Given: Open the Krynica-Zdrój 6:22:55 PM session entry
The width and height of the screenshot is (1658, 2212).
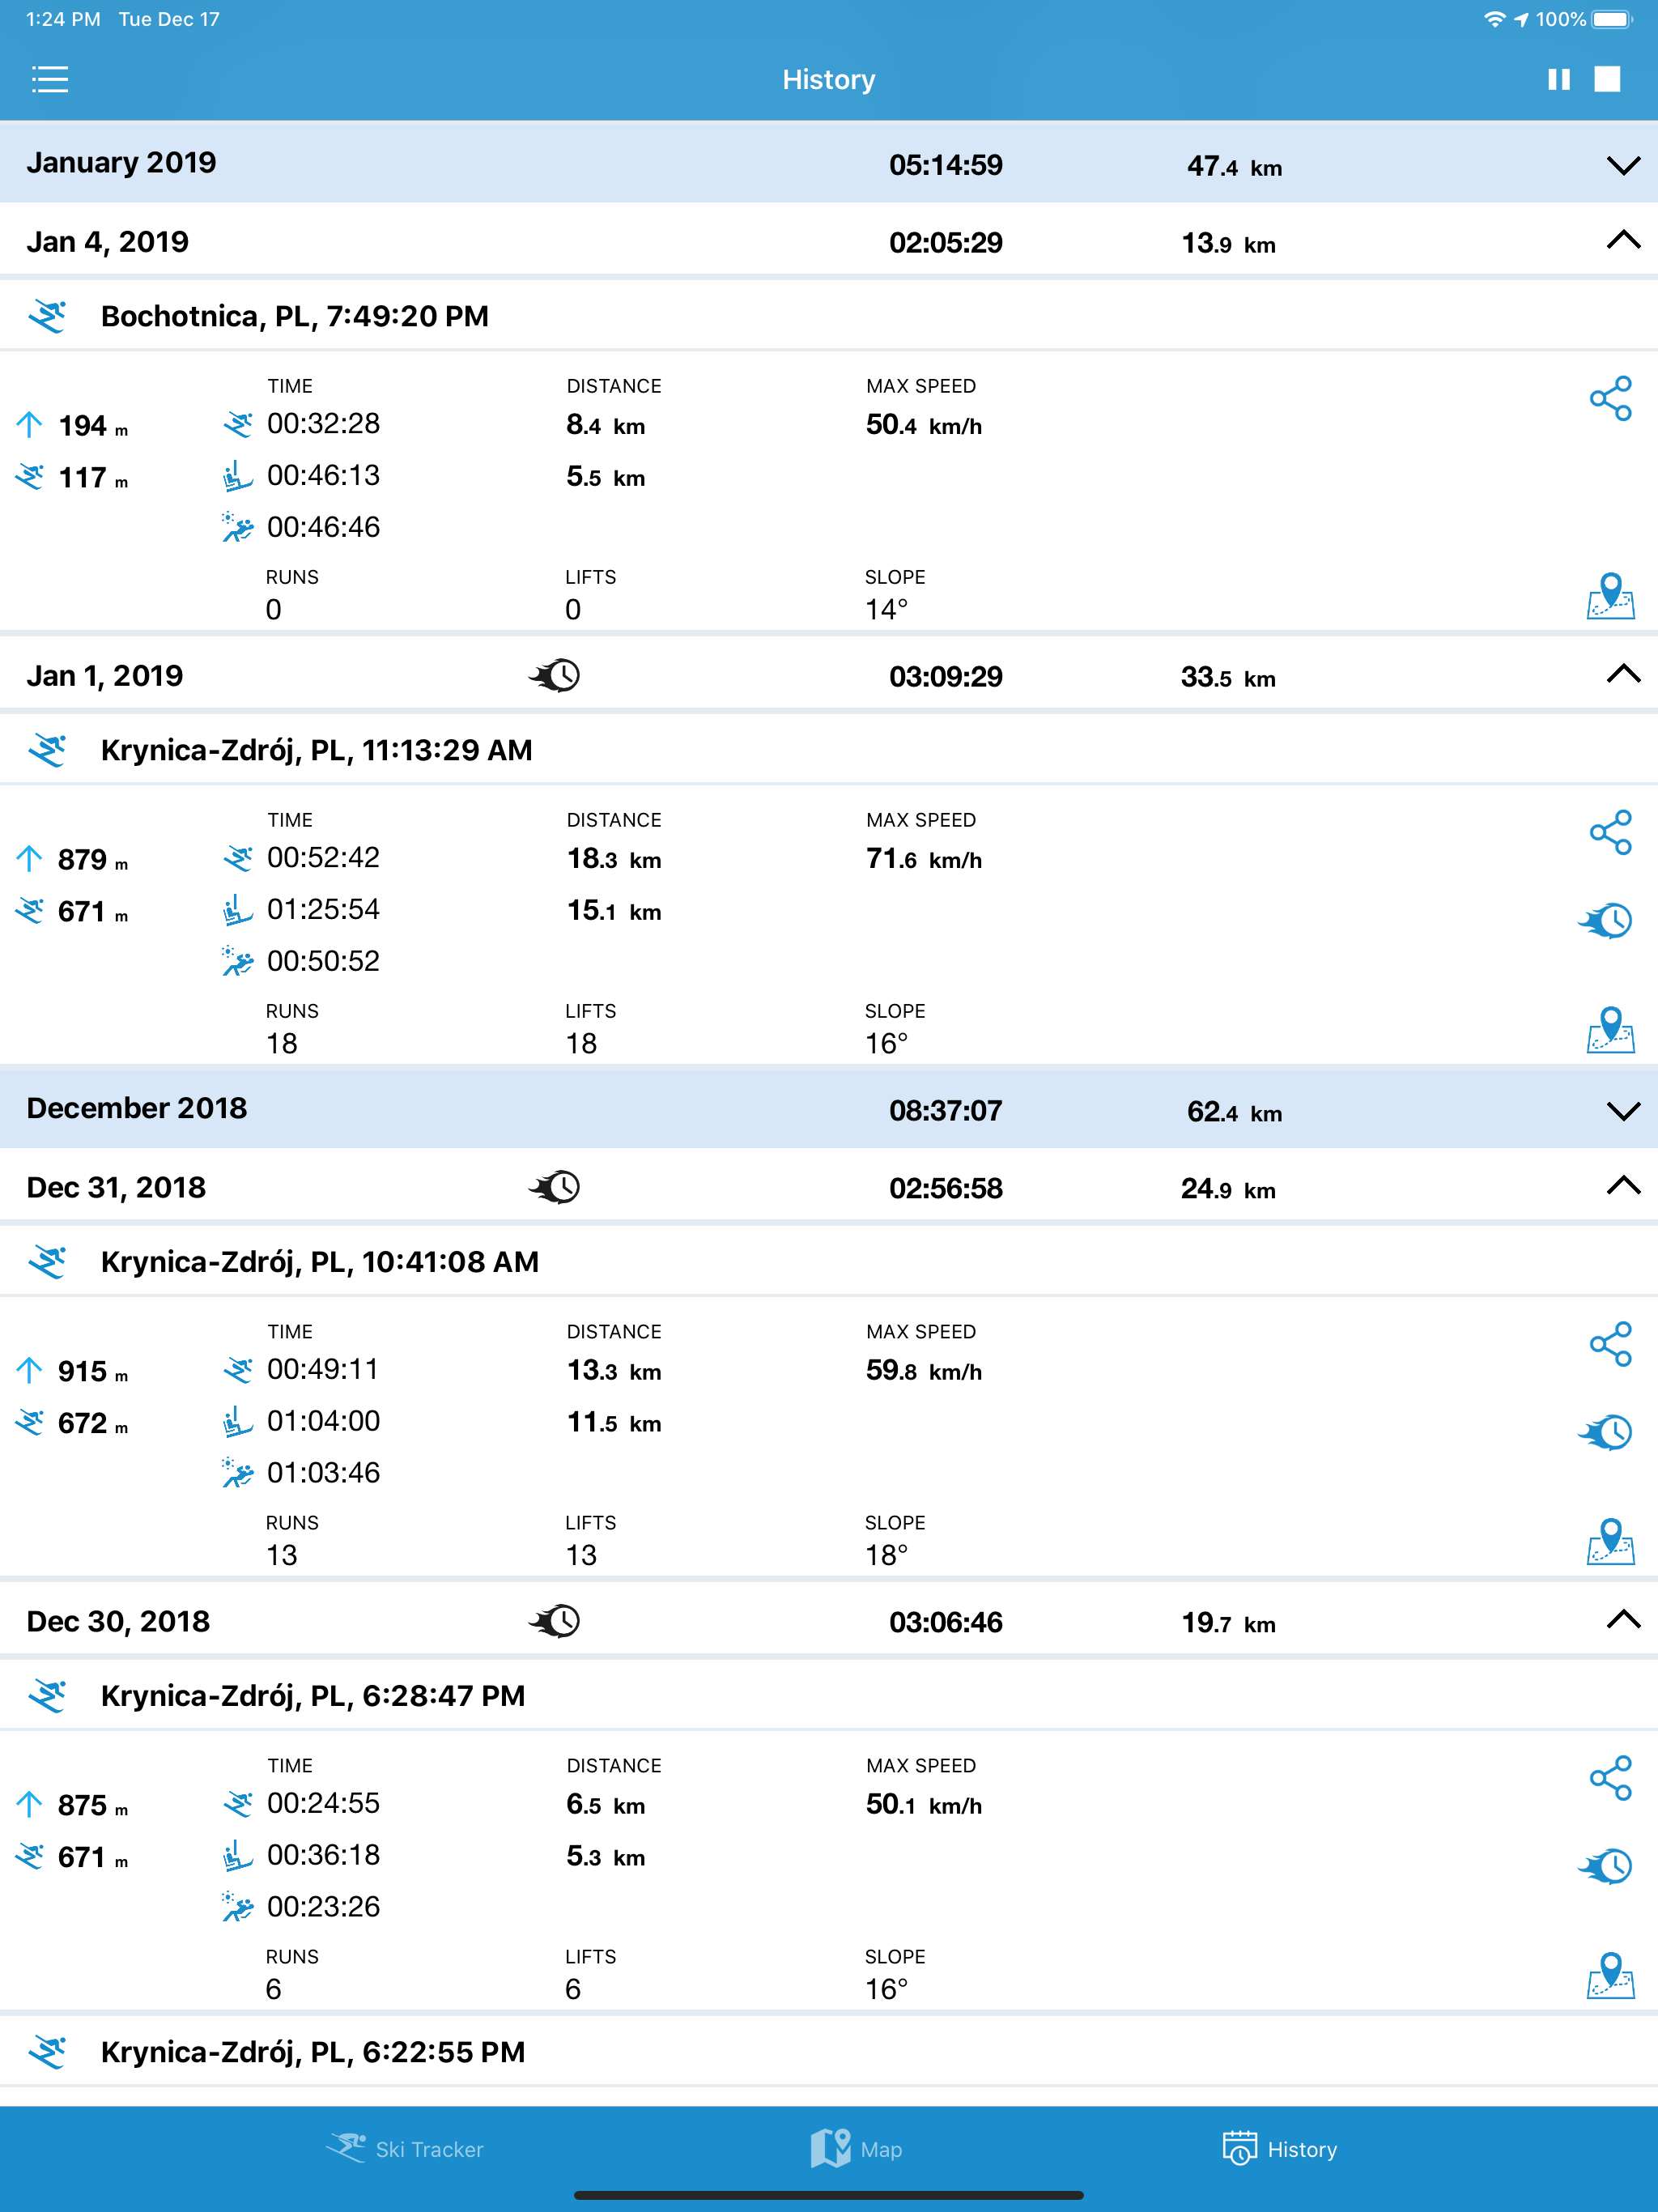Looking at the screenshot, I should click(x=829, y=2052).
